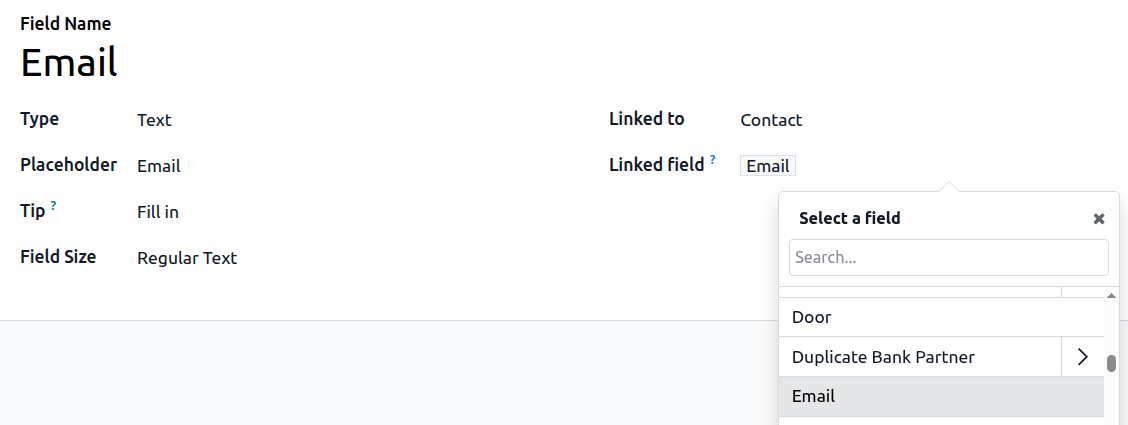Click the field list scroll-up arrow
This screenshot has height=425, width=1128.
tap(1111, 296)
